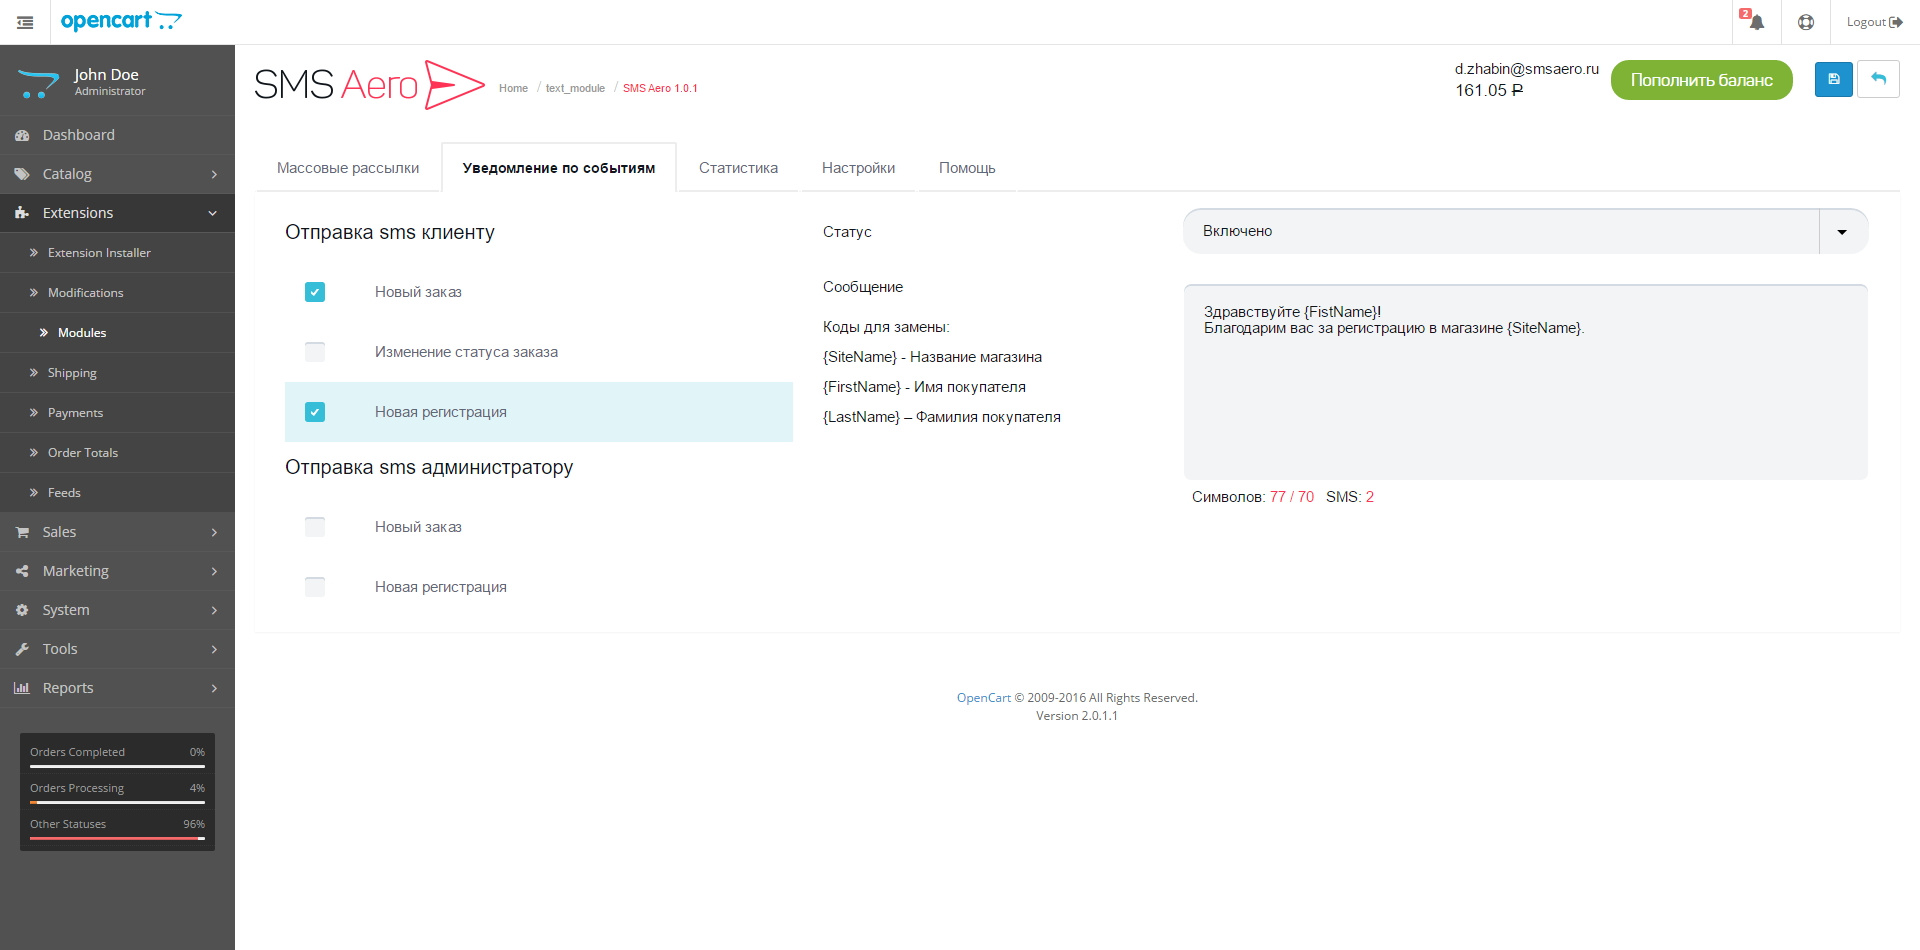
Task: Expand the Marketing menu chevron
Action: [214, 571]
